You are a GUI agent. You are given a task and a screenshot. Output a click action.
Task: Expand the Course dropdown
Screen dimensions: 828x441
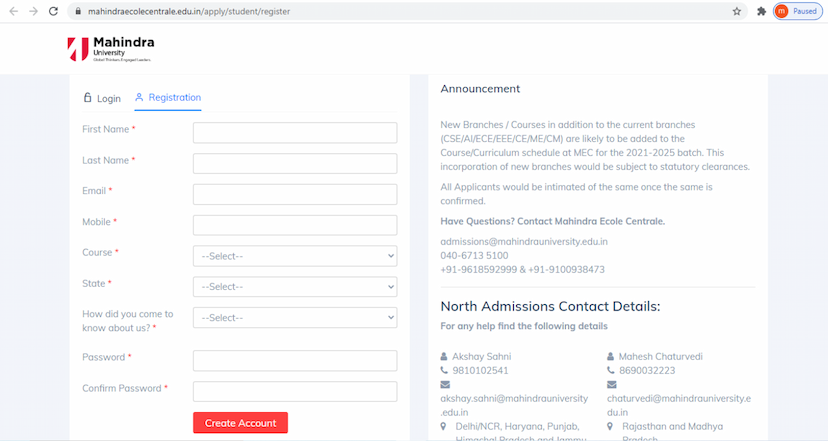295,256
